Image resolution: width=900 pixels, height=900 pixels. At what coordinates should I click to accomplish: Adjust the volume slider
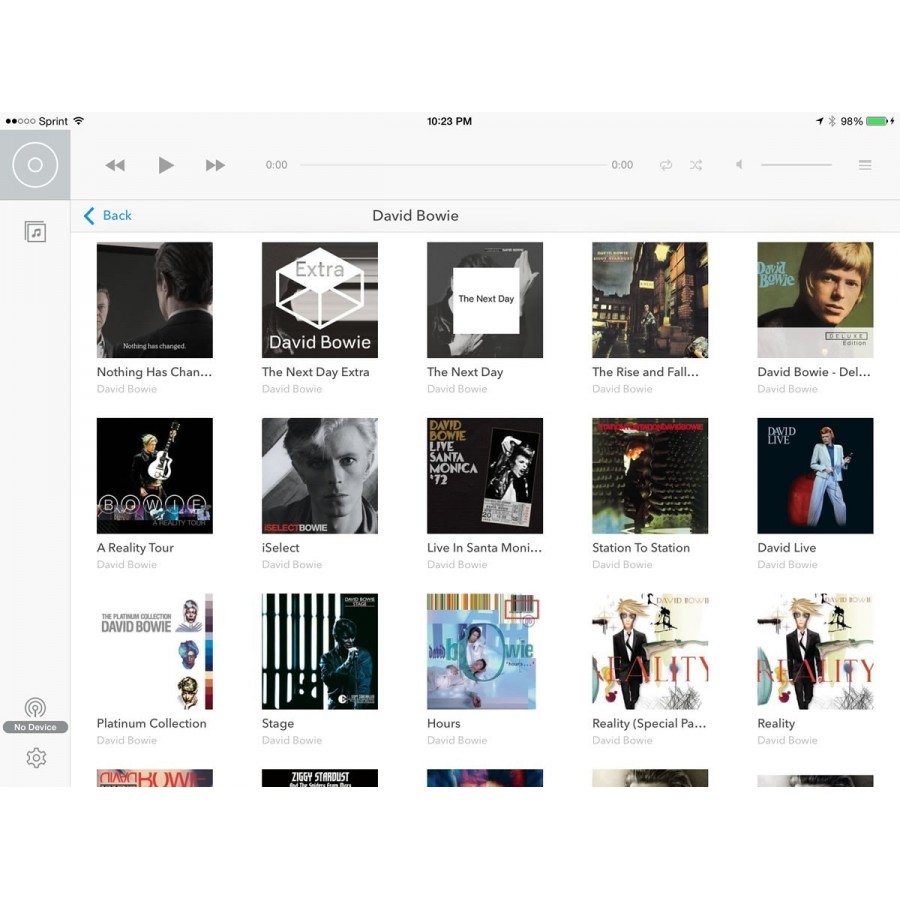(796, 165)
